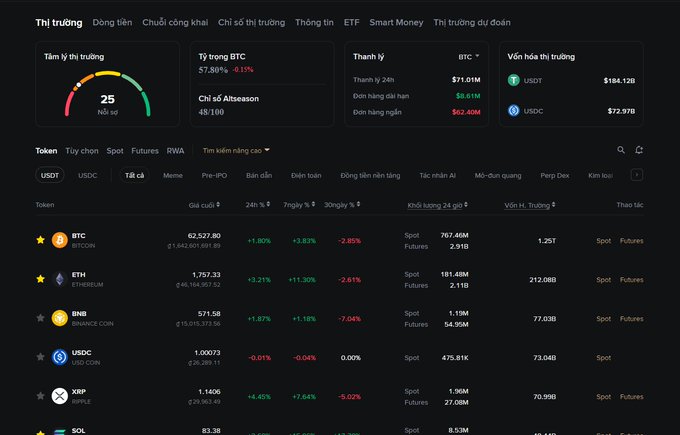
Task: Click the USDC coin logo in token list
Action: 60,357
